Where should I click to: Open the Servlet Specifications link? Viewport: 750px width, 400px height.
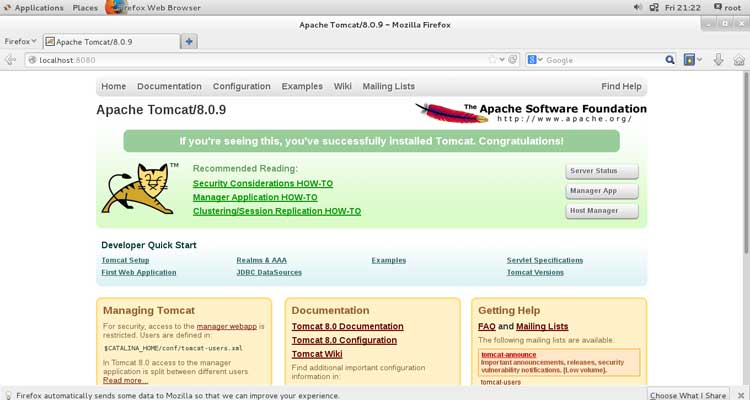point(545,260)
